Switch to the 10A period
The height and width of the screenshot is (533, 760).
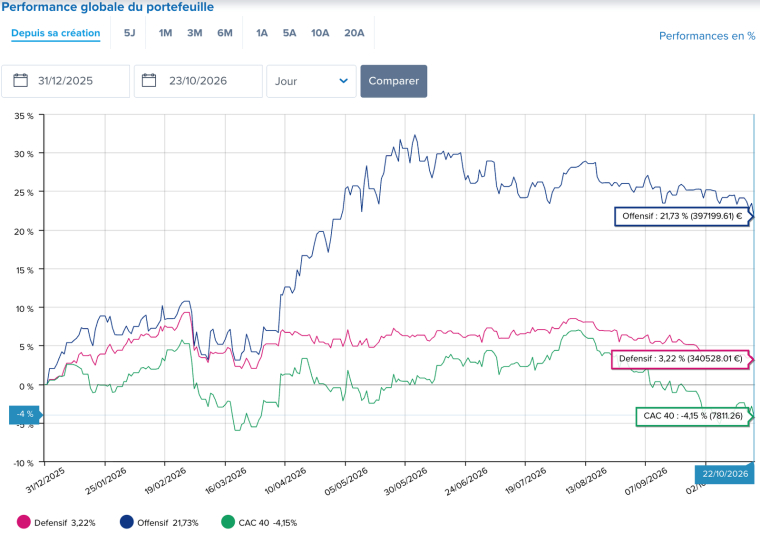320,33
